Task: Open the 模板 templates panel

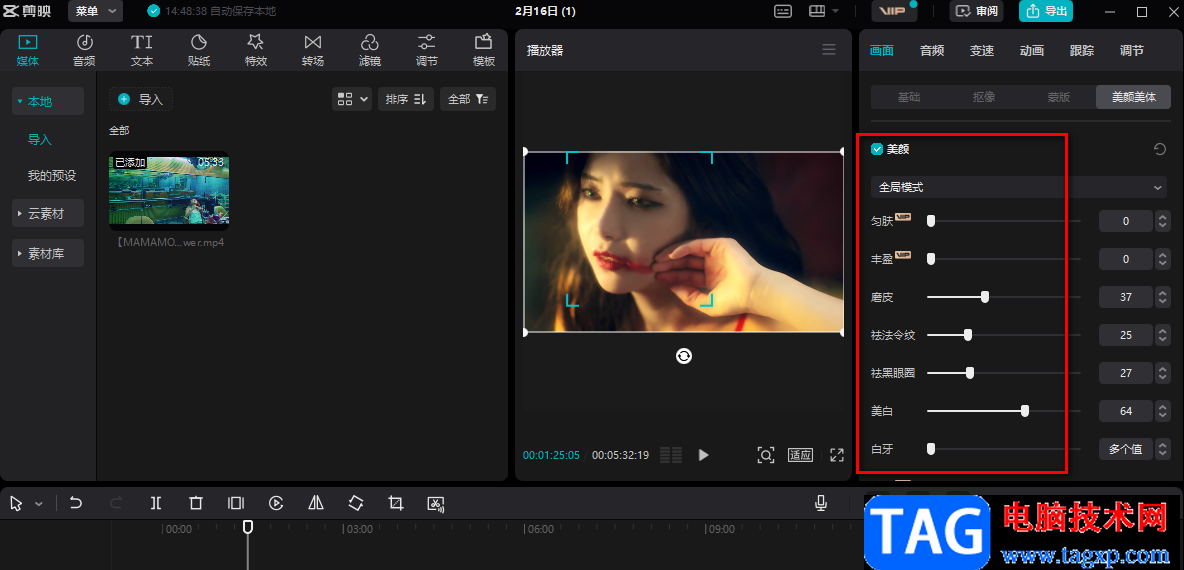Action: [x=483, y=51]
